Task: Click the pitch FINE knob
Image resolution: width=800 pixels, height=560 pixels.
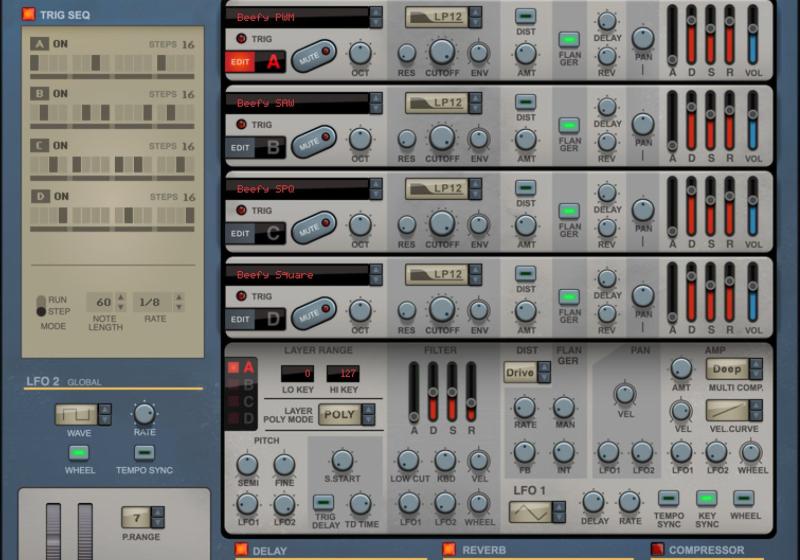Action: (284, 465)
